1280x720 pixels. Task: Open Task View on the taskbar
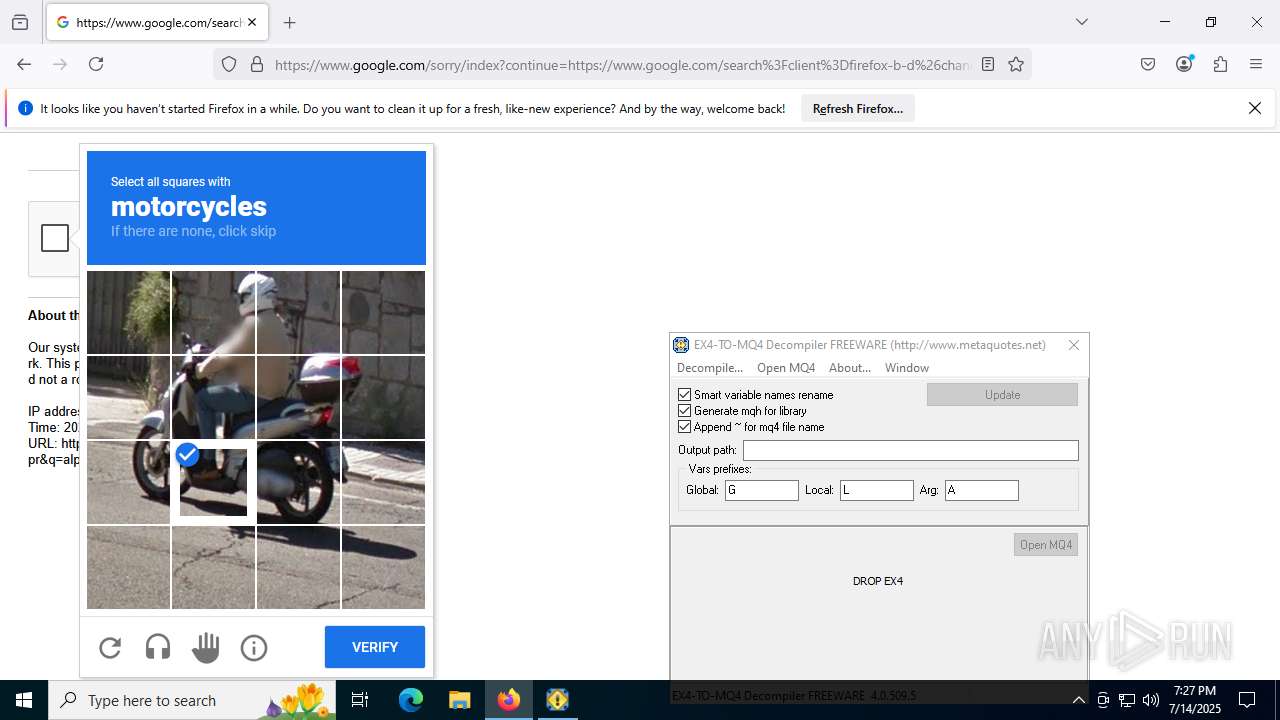pyautogui.click(x=361, y=700)
